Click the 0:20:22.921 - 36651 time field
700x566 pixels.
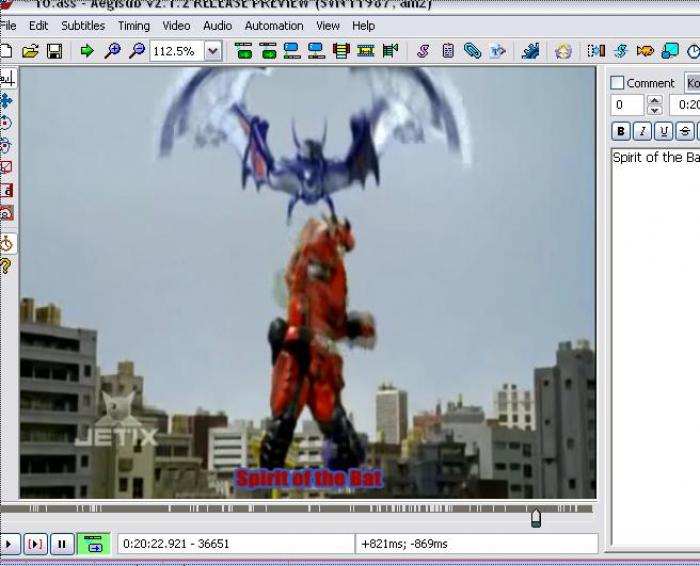point(236,544)
